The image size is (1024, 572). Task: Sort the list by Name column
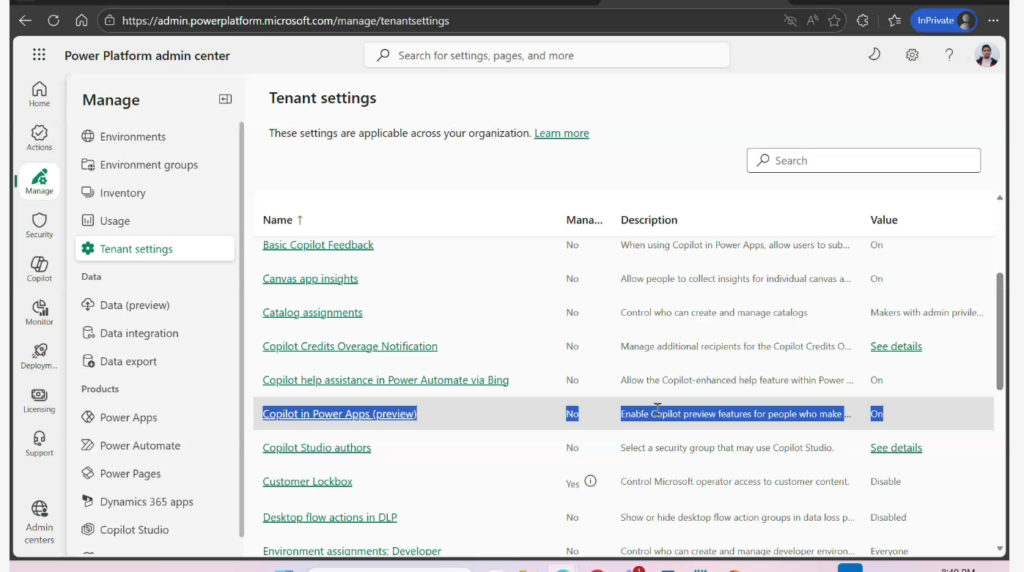(x=278, y=220)
